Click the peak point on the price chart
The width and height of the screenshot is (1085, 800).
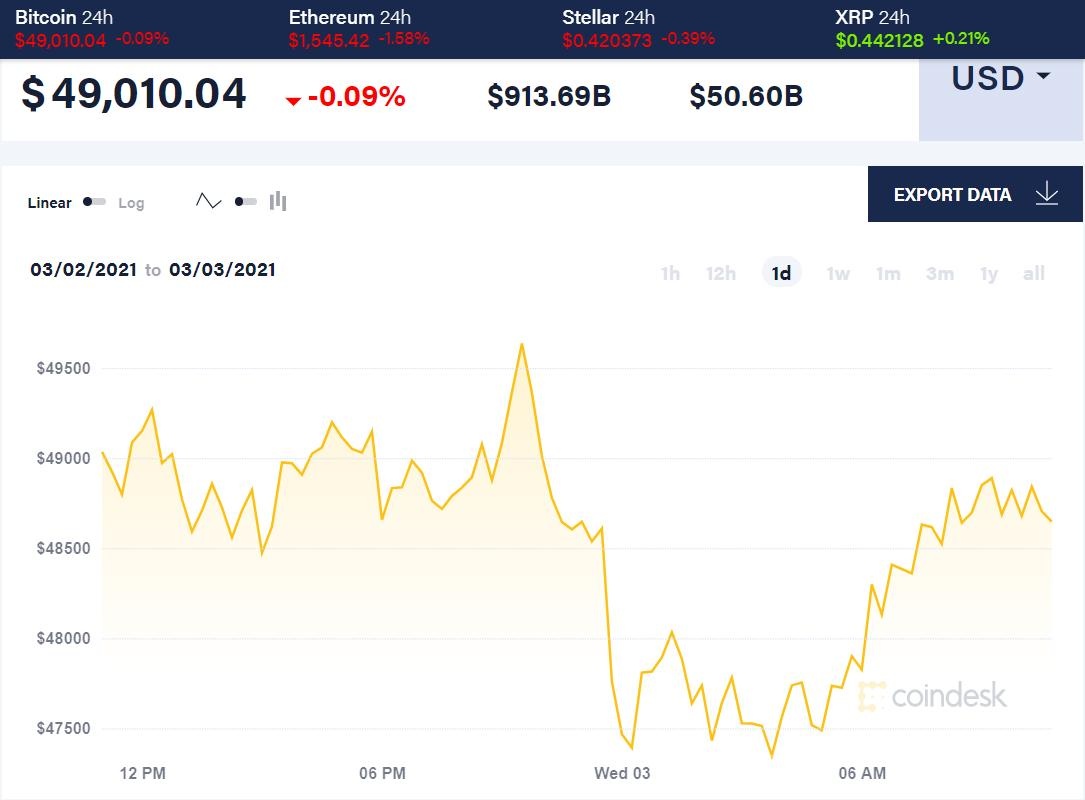pyautogui.click(x=521, y=344)
